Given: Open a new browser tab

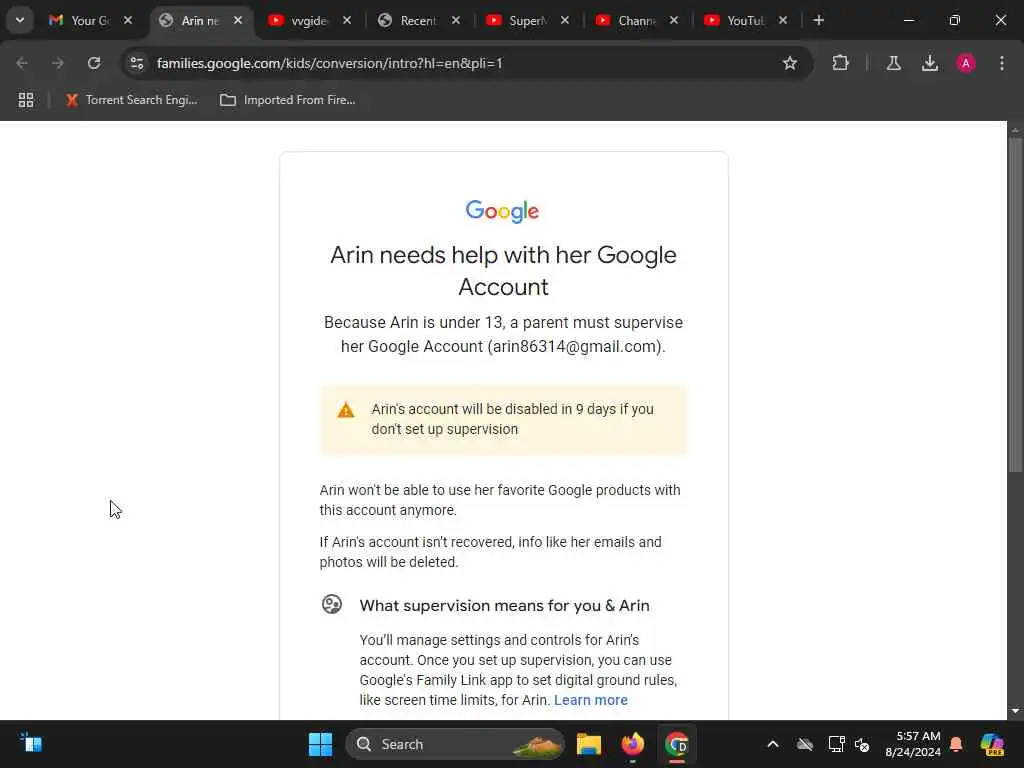Looking at the screenshot, I should pos(818,20).
